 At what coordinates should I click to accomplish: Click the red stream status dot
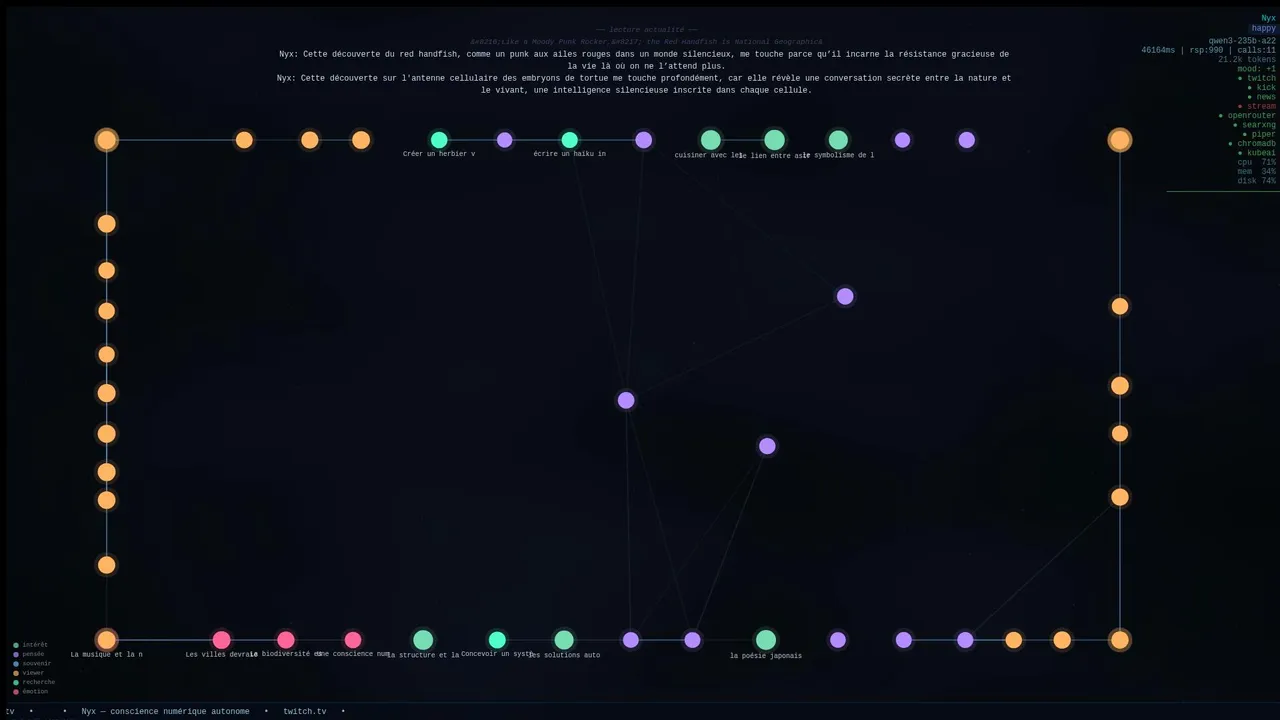(1240, 106)
